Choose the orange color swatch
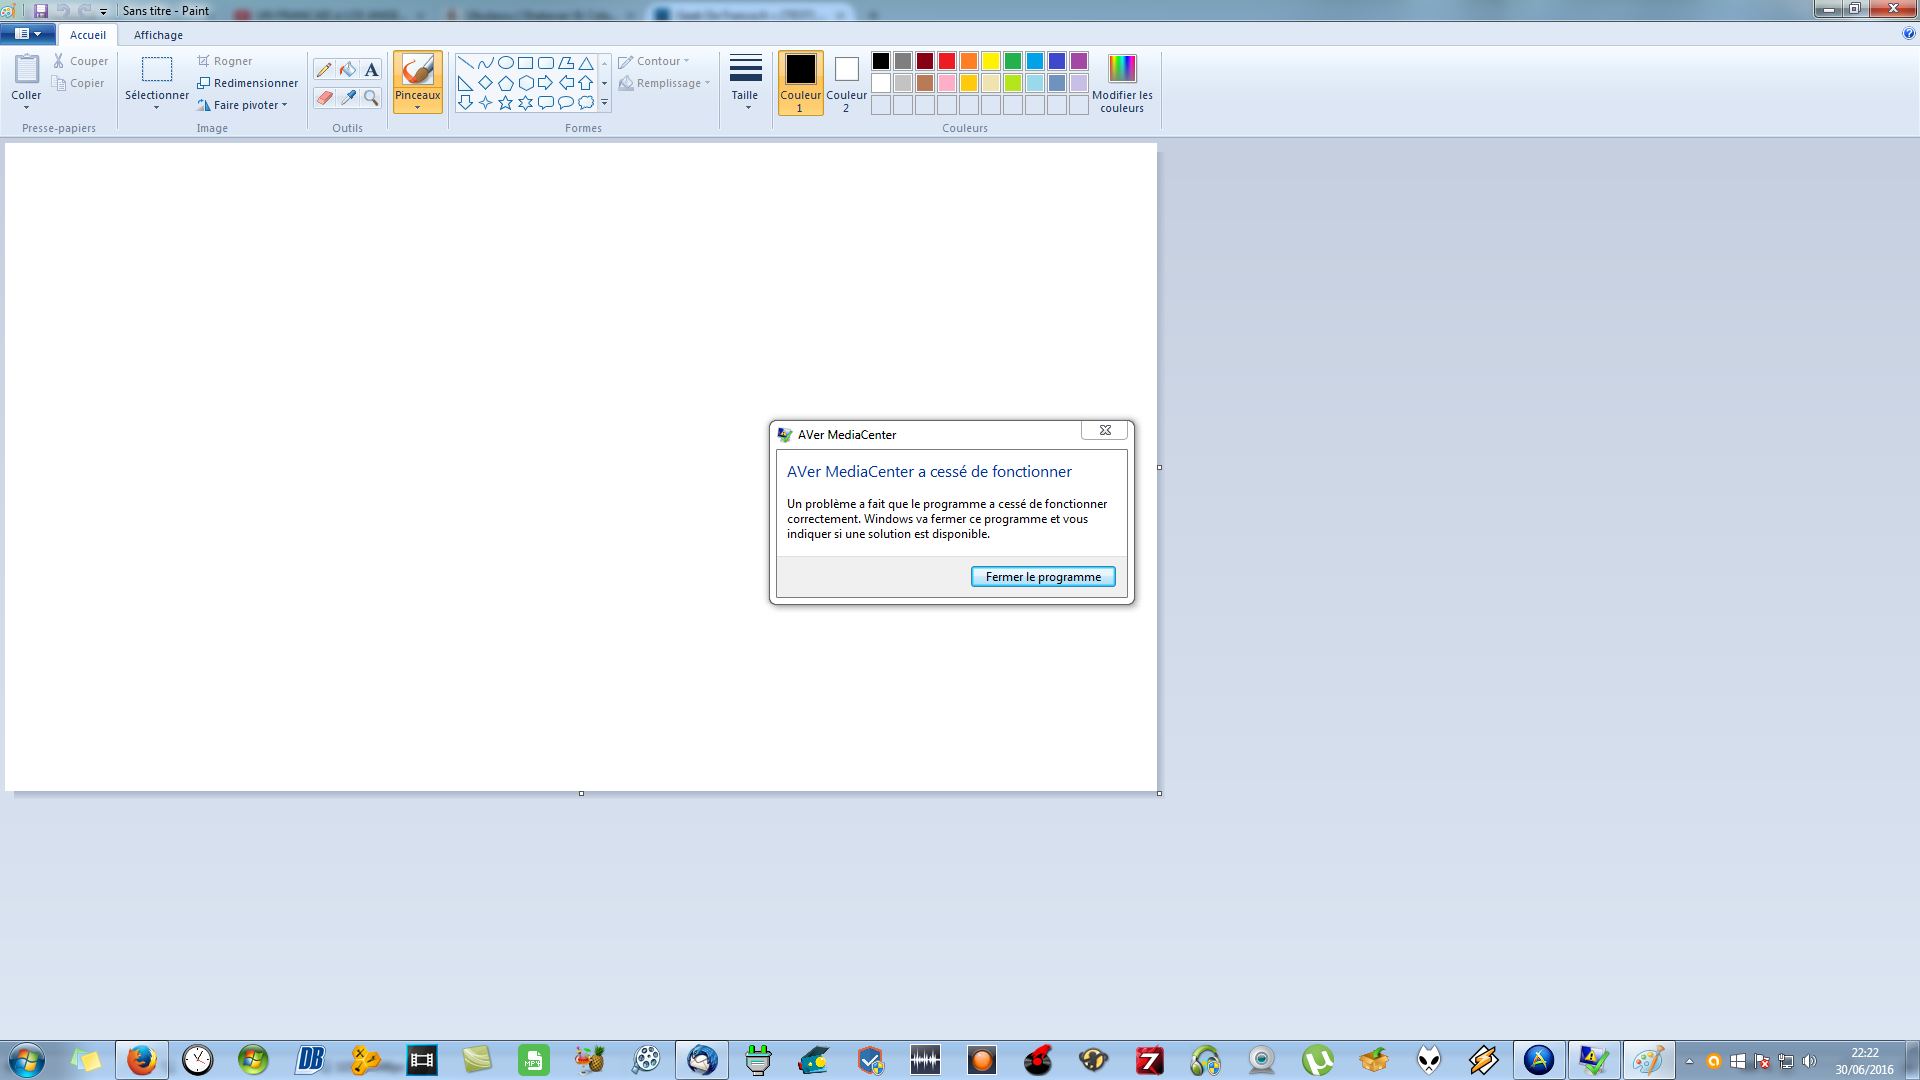 click(x=969, y=61)
